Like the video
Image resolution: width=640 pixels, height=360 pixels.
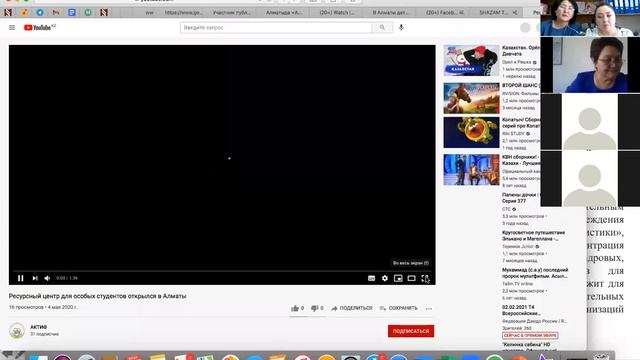[297, 308]
